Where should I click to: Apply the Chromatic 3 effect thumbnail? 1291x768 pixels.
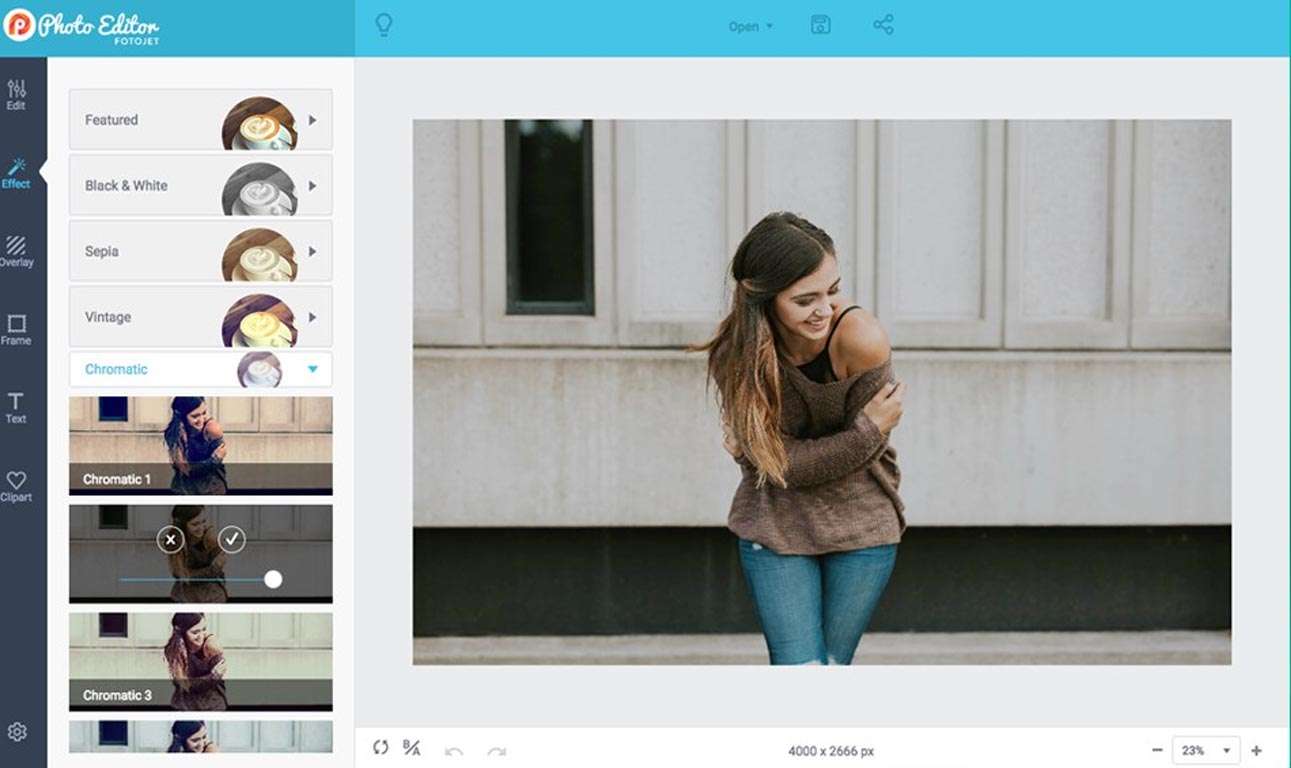click(200, 660)
